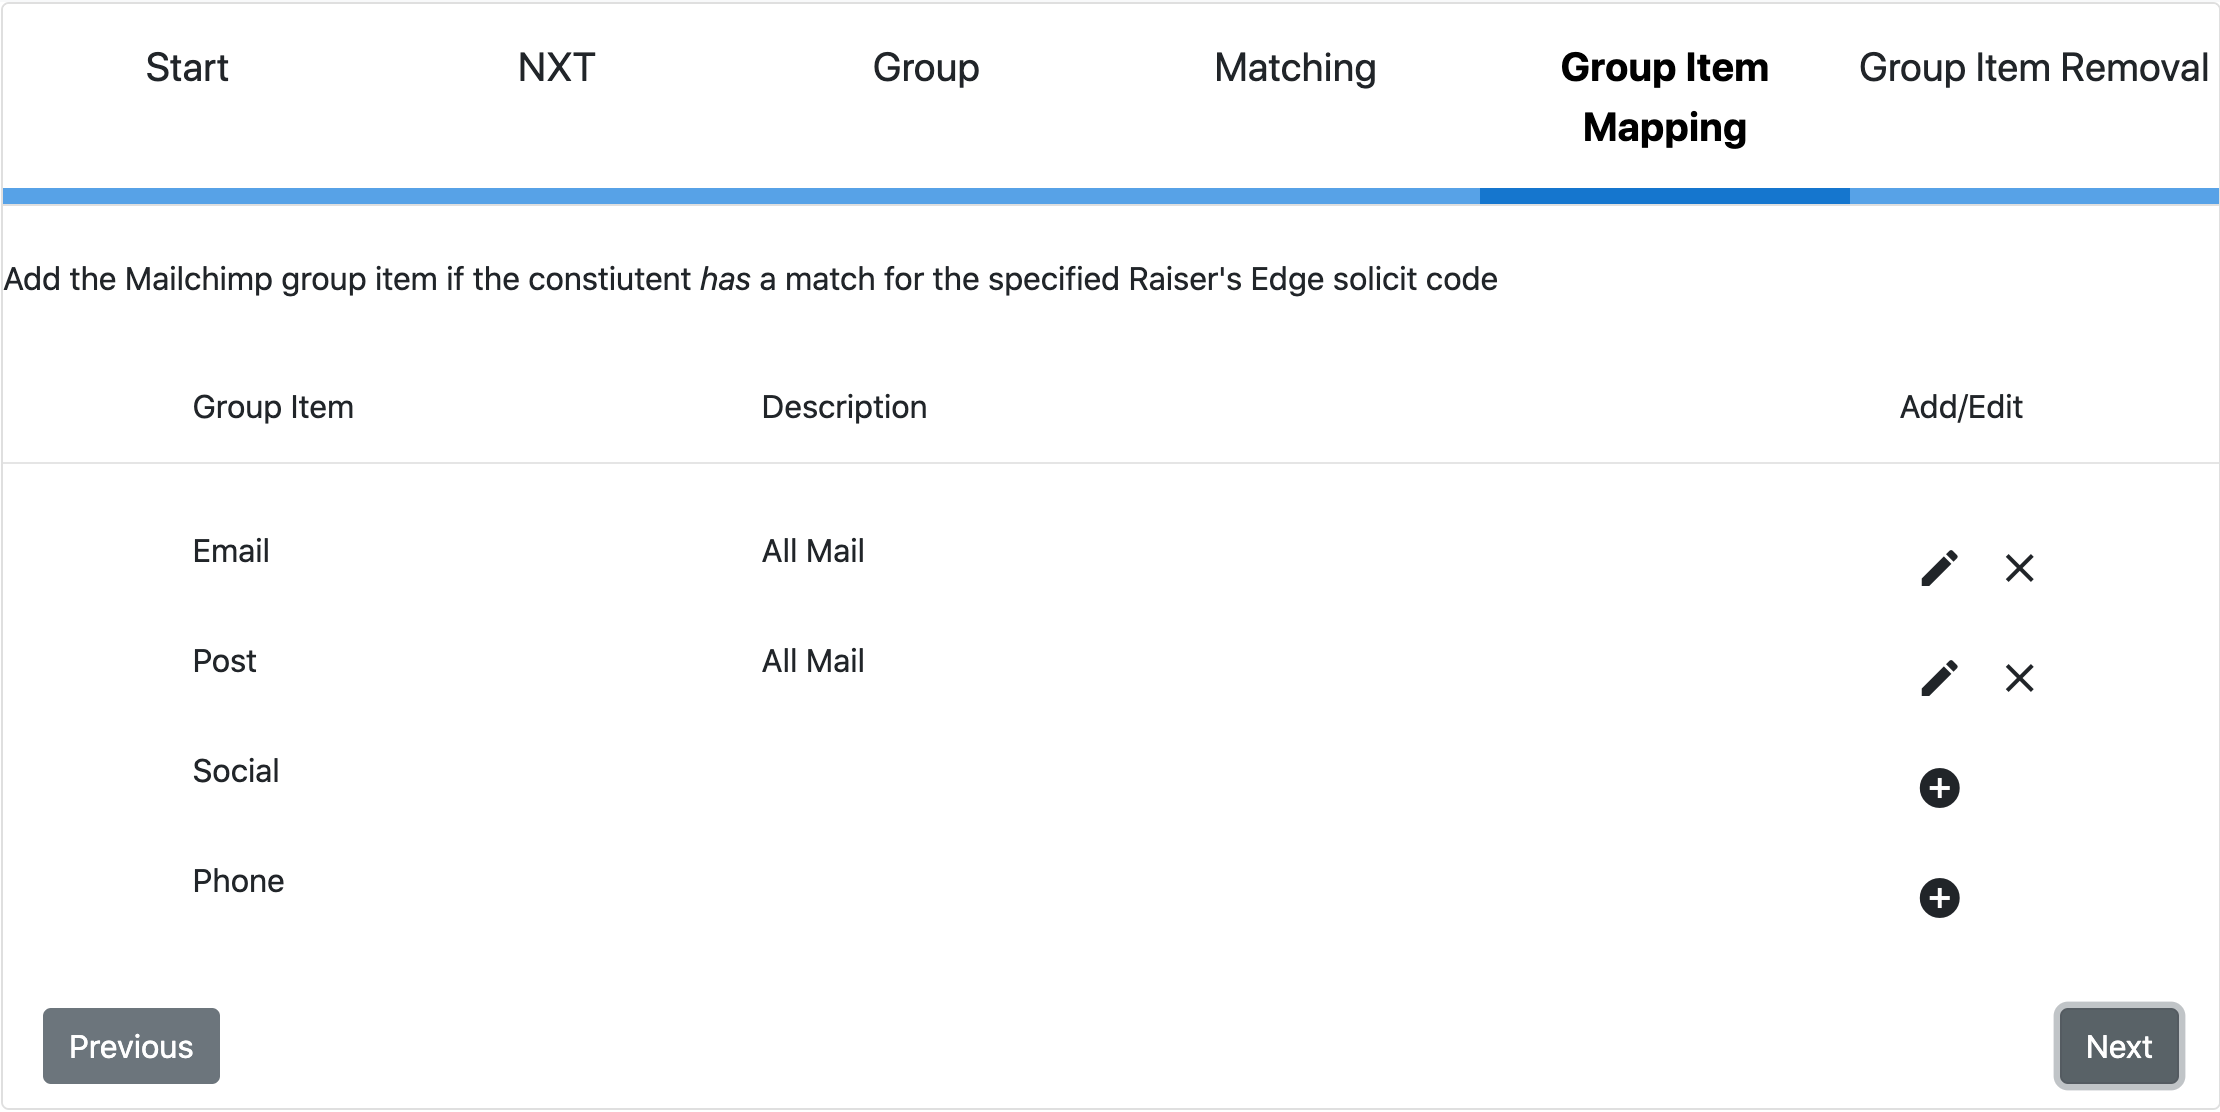Viewport: 2220px width, 1112px height.
Task: Remove the Email group item mapping
Action: 2019,568
